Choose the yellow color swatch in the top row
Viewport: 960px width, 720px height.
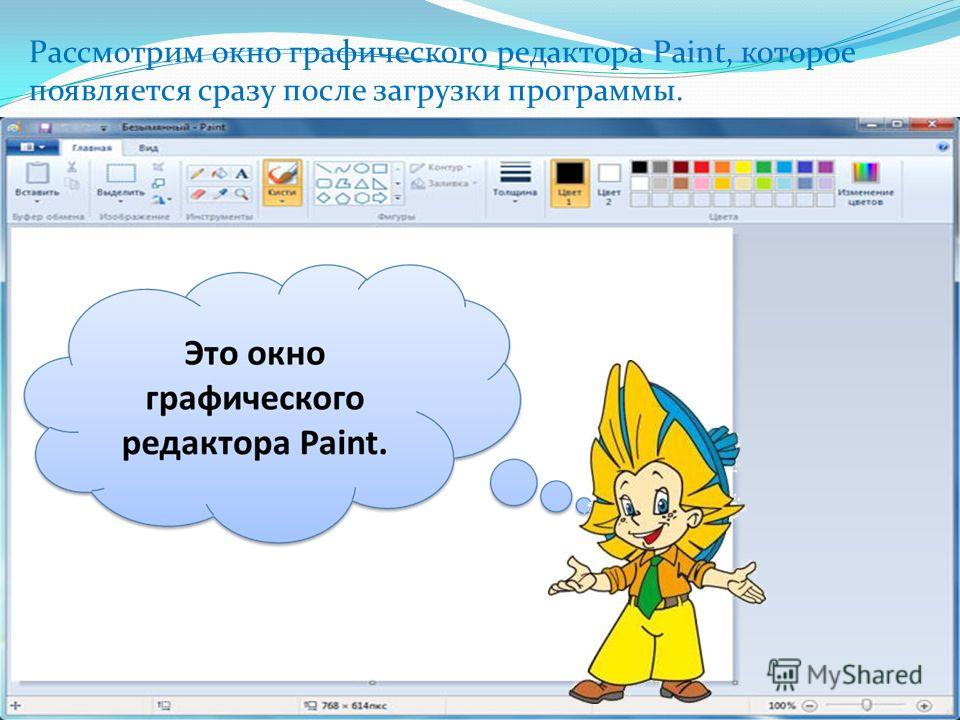(x=743, y=167)
